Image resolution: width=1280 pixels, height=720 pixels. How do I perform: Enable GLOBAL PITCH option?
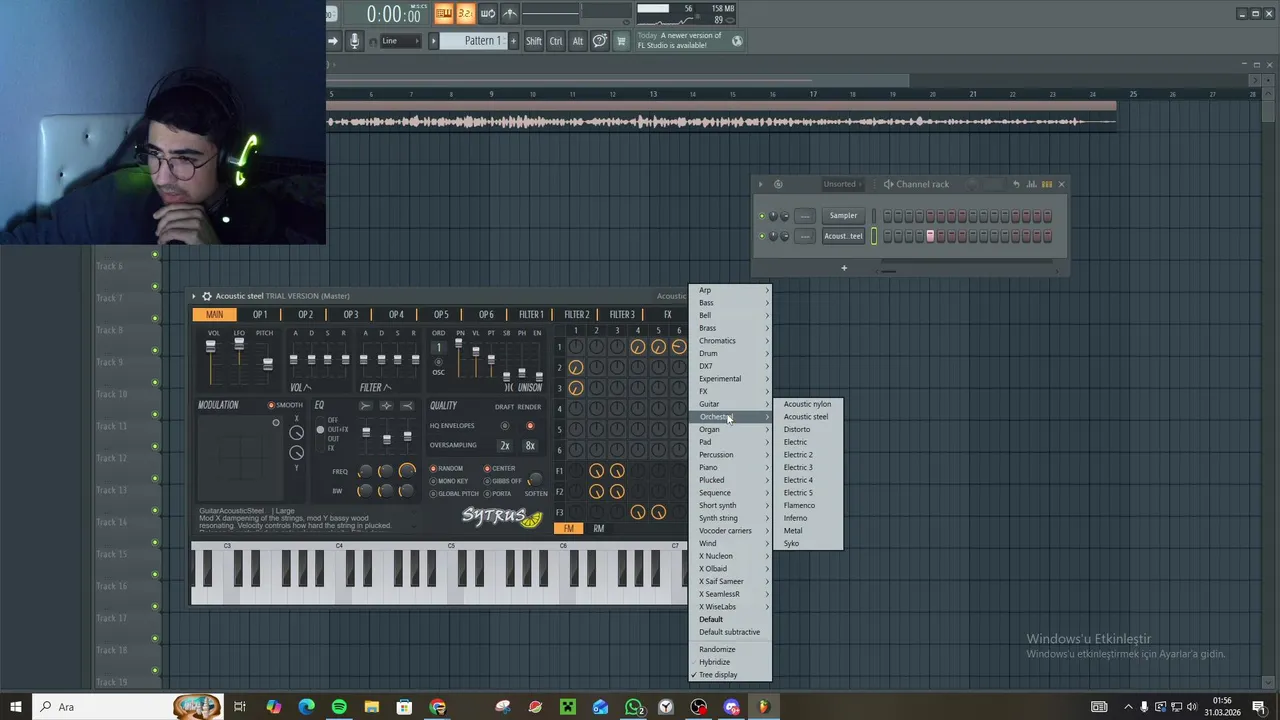[x=454, y=494]
